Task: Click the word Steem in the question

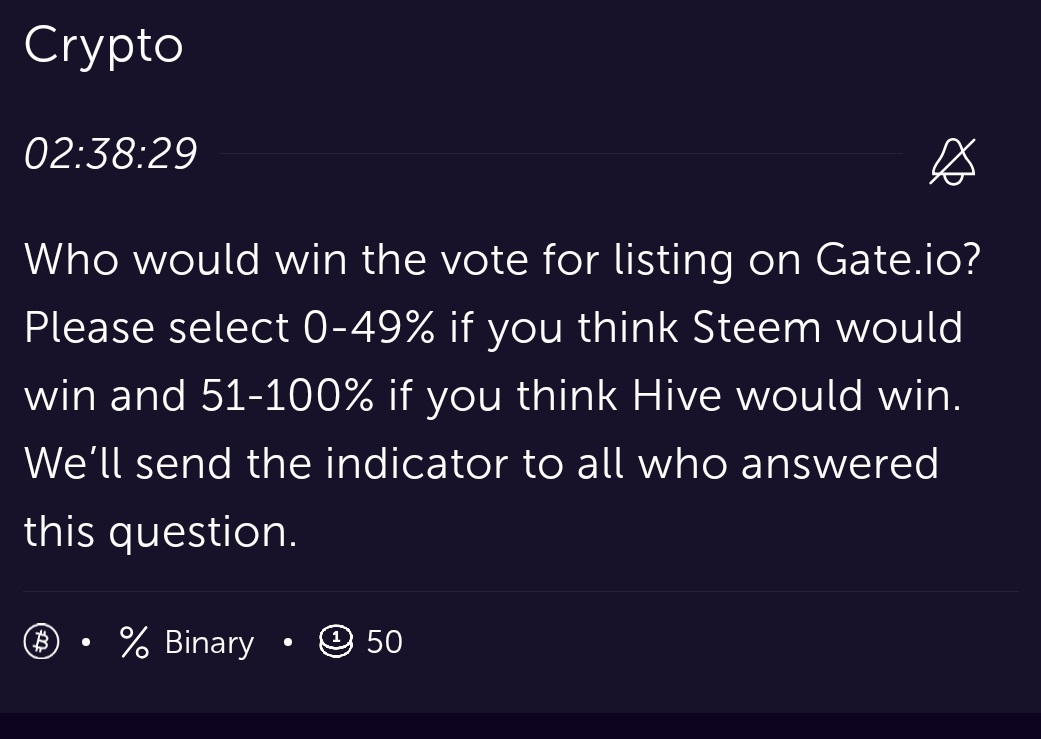Action: pos(757,327)
